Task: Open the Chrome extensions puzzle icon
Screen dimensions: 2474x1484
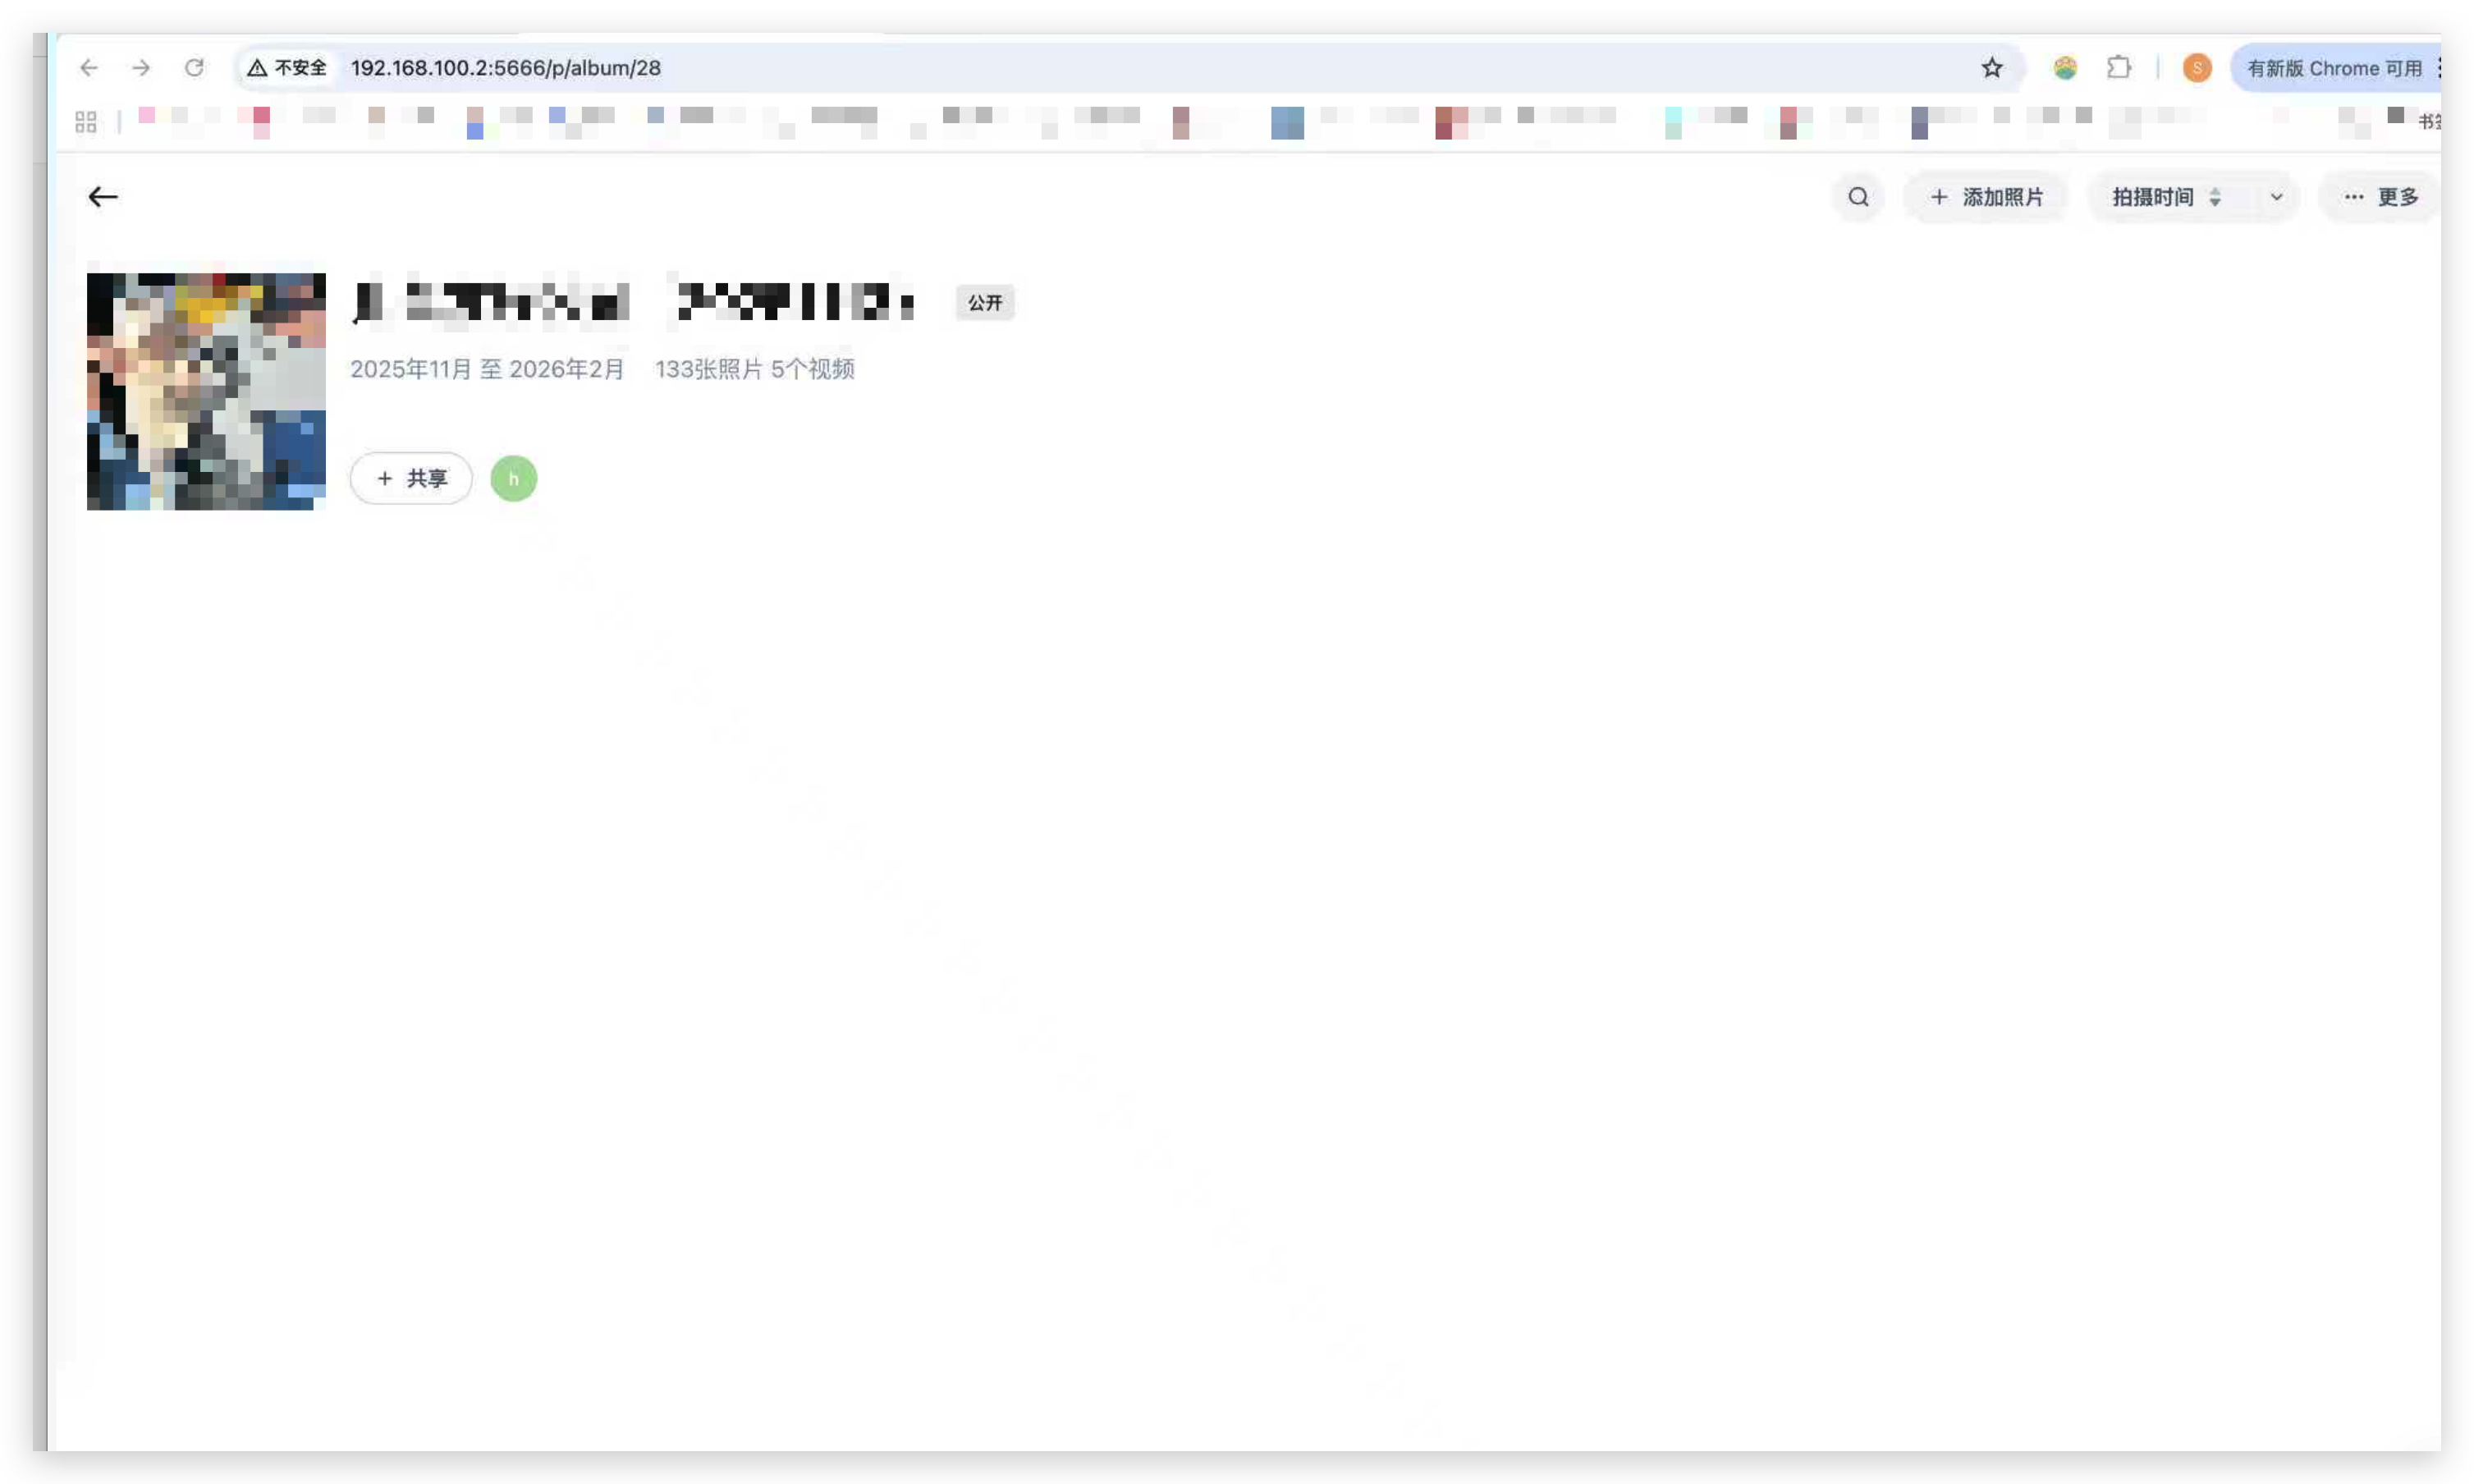Action: click(x=2118, y=68)
